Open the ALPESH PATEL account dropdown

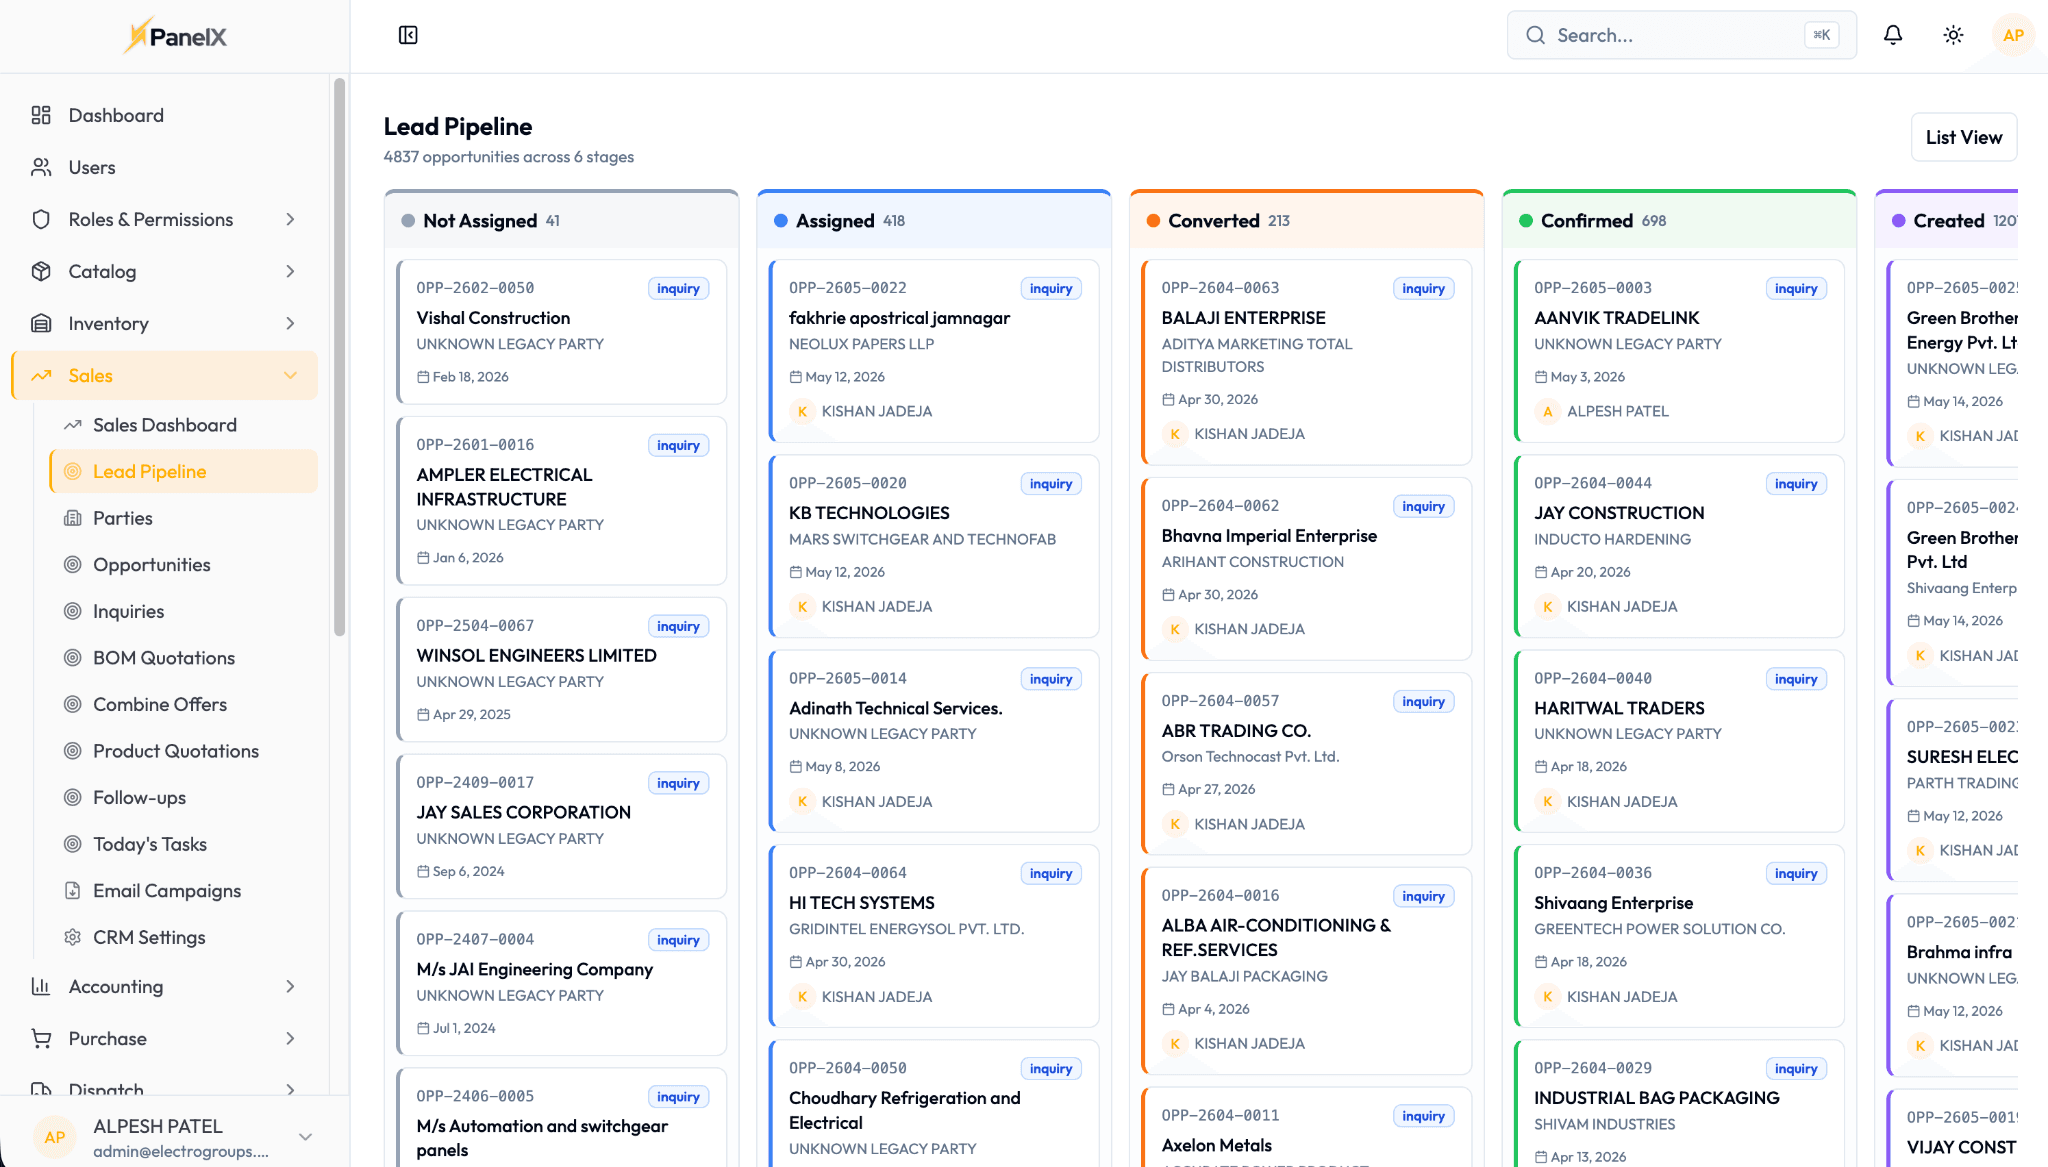point(175,1137)
